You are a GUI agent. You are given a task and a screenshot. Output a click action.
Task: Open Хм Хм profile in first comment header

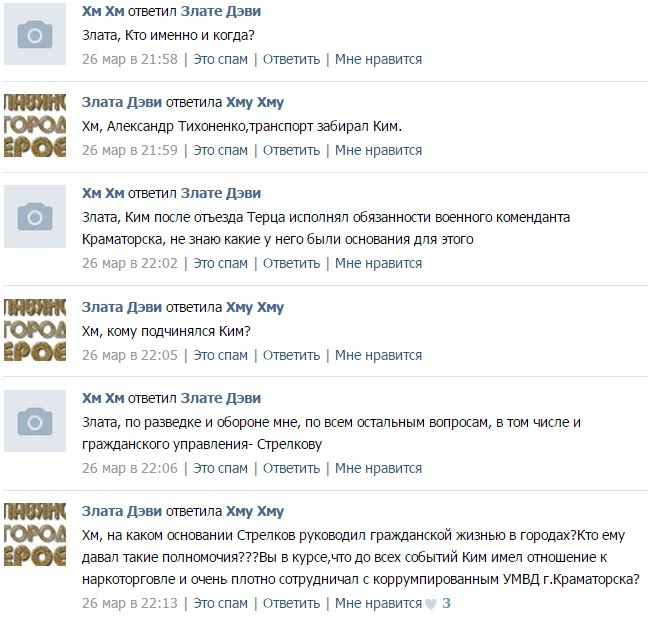point(103,11)
